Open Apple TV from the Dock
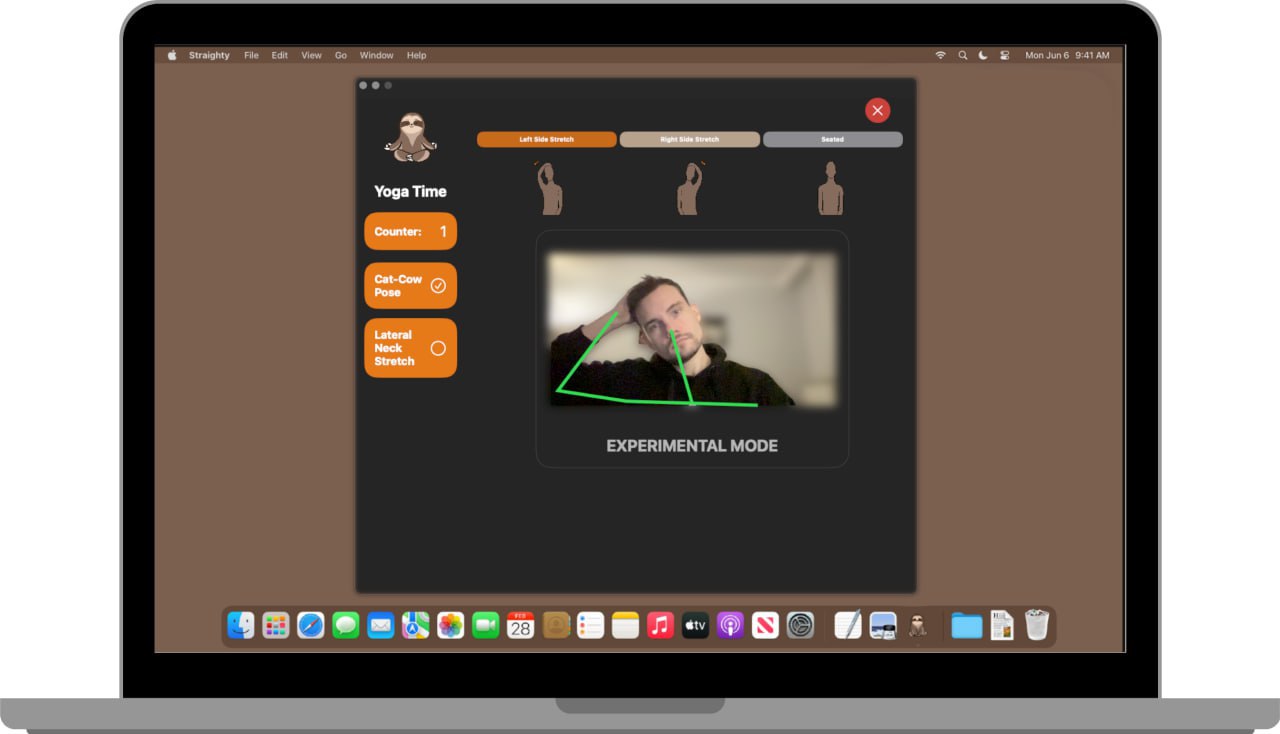1280x734 pixels. [695, 626]
